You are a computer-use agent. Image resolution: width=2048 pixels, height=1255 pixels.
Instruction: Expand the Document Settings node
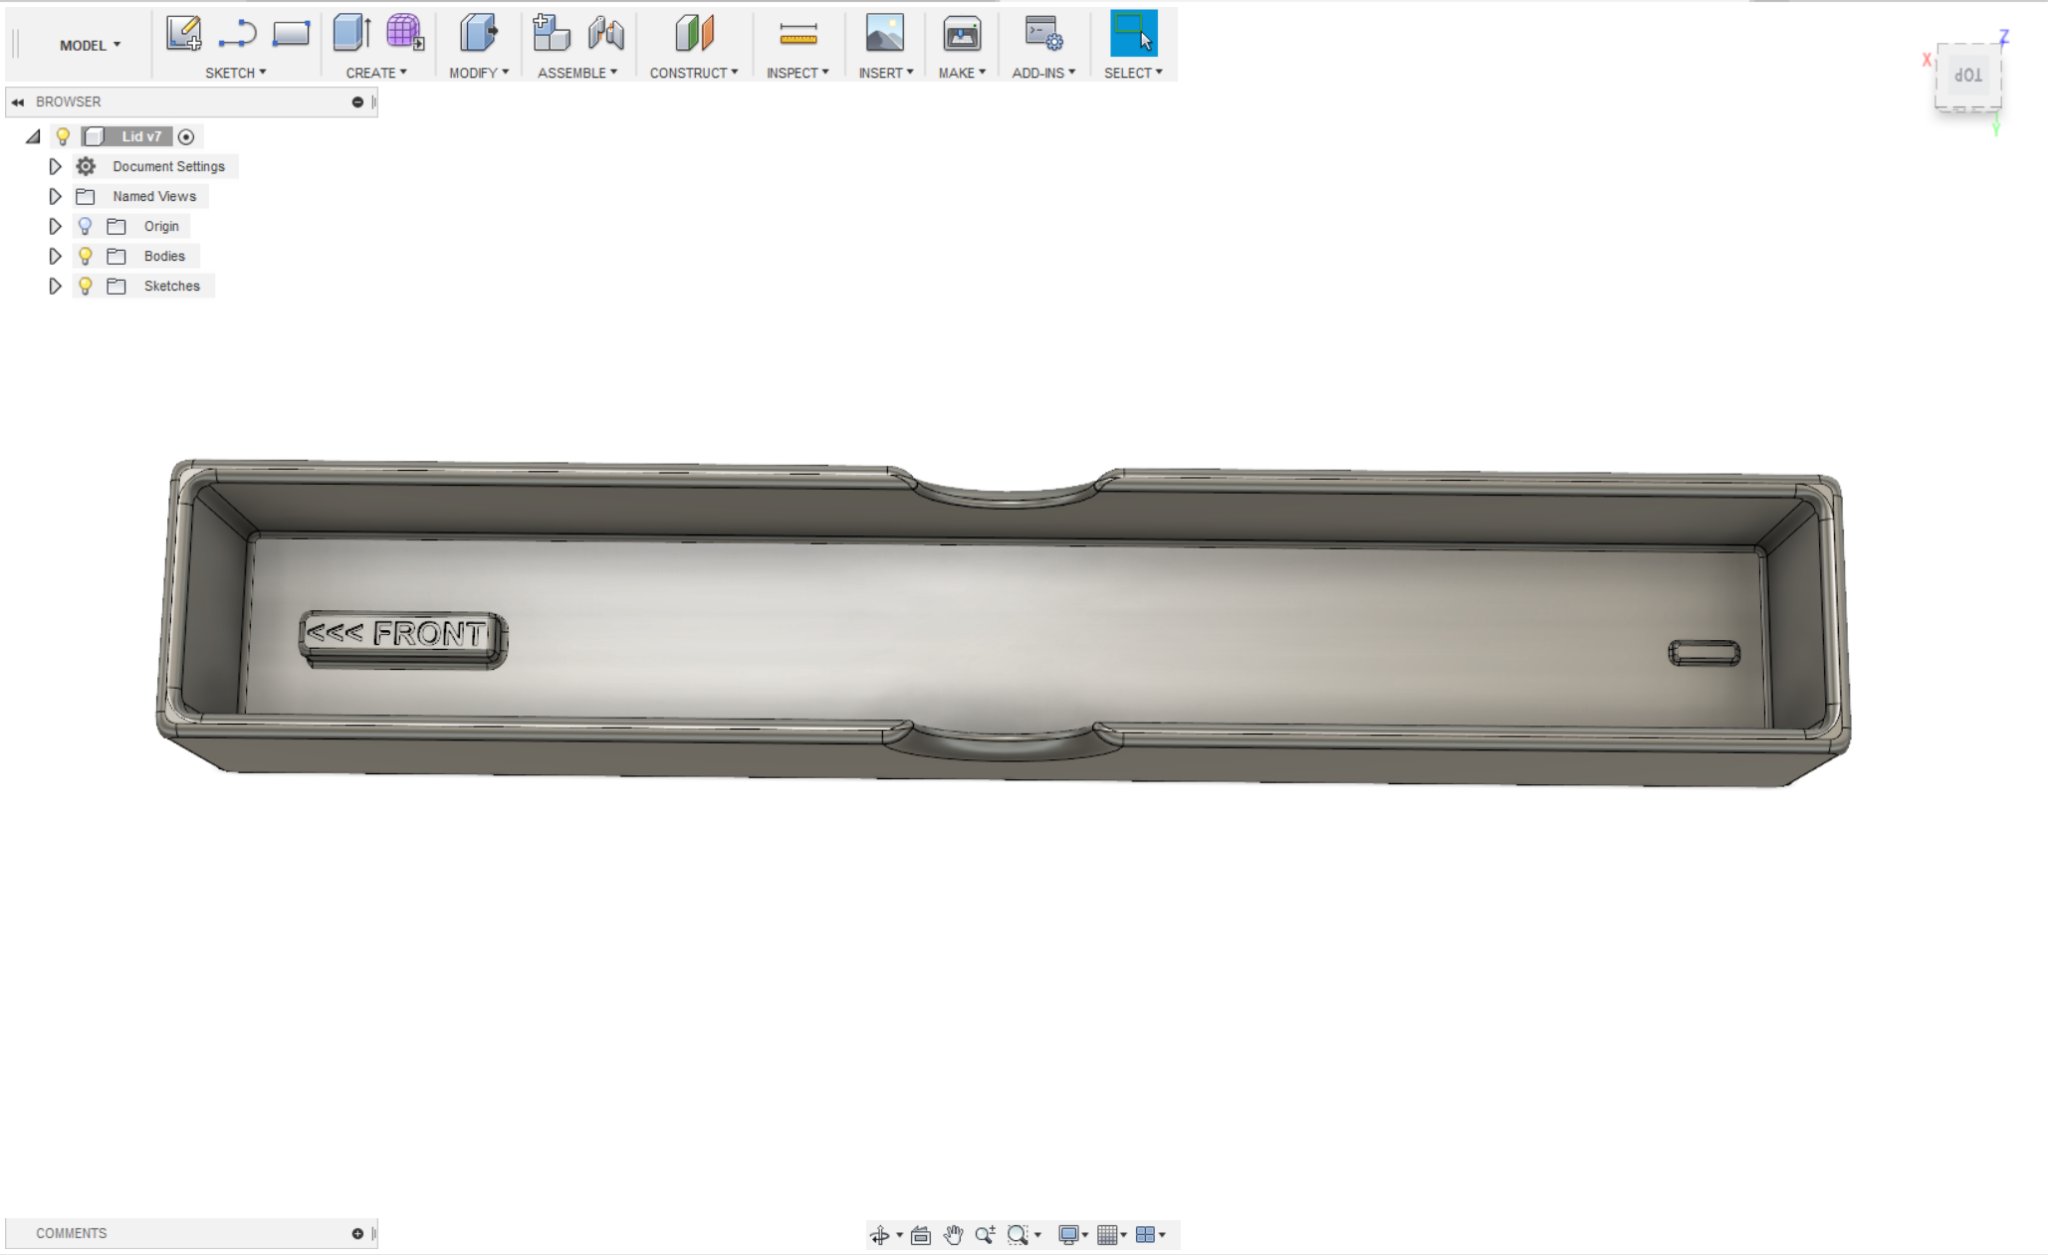click(55, 166)
